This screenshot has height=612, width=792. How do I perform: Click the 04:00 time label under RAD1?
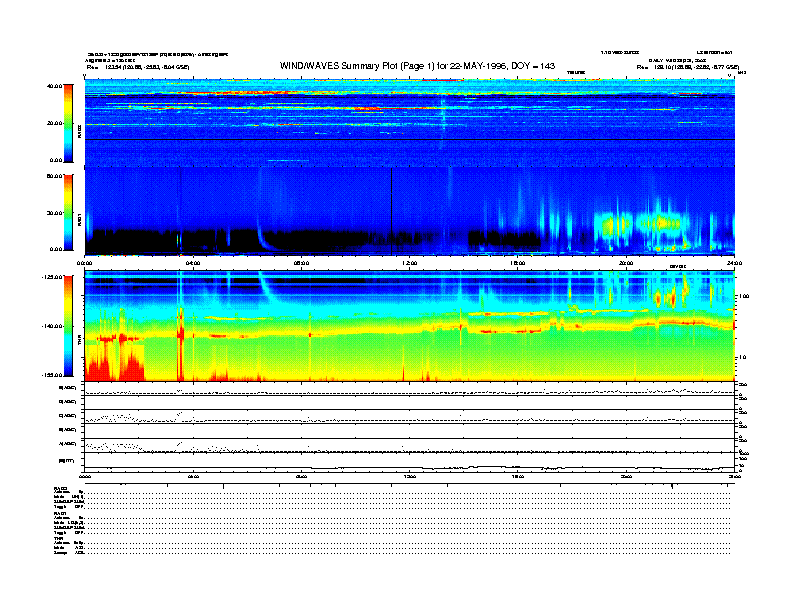tap(193, 263)
